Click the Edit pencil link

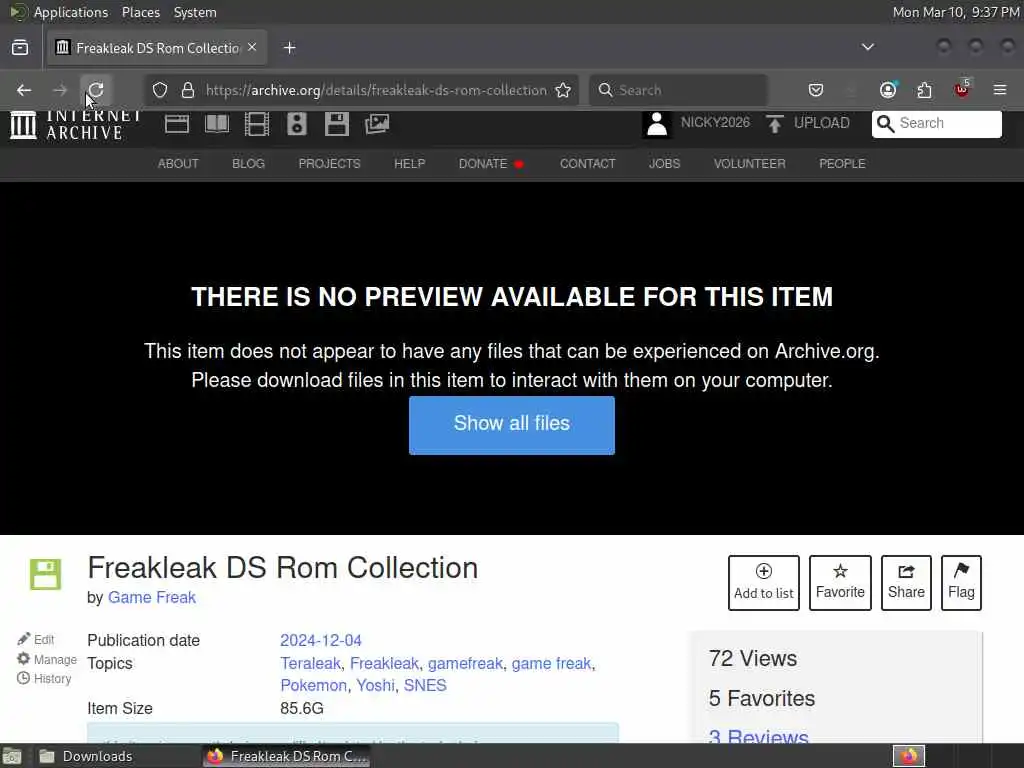36,639
